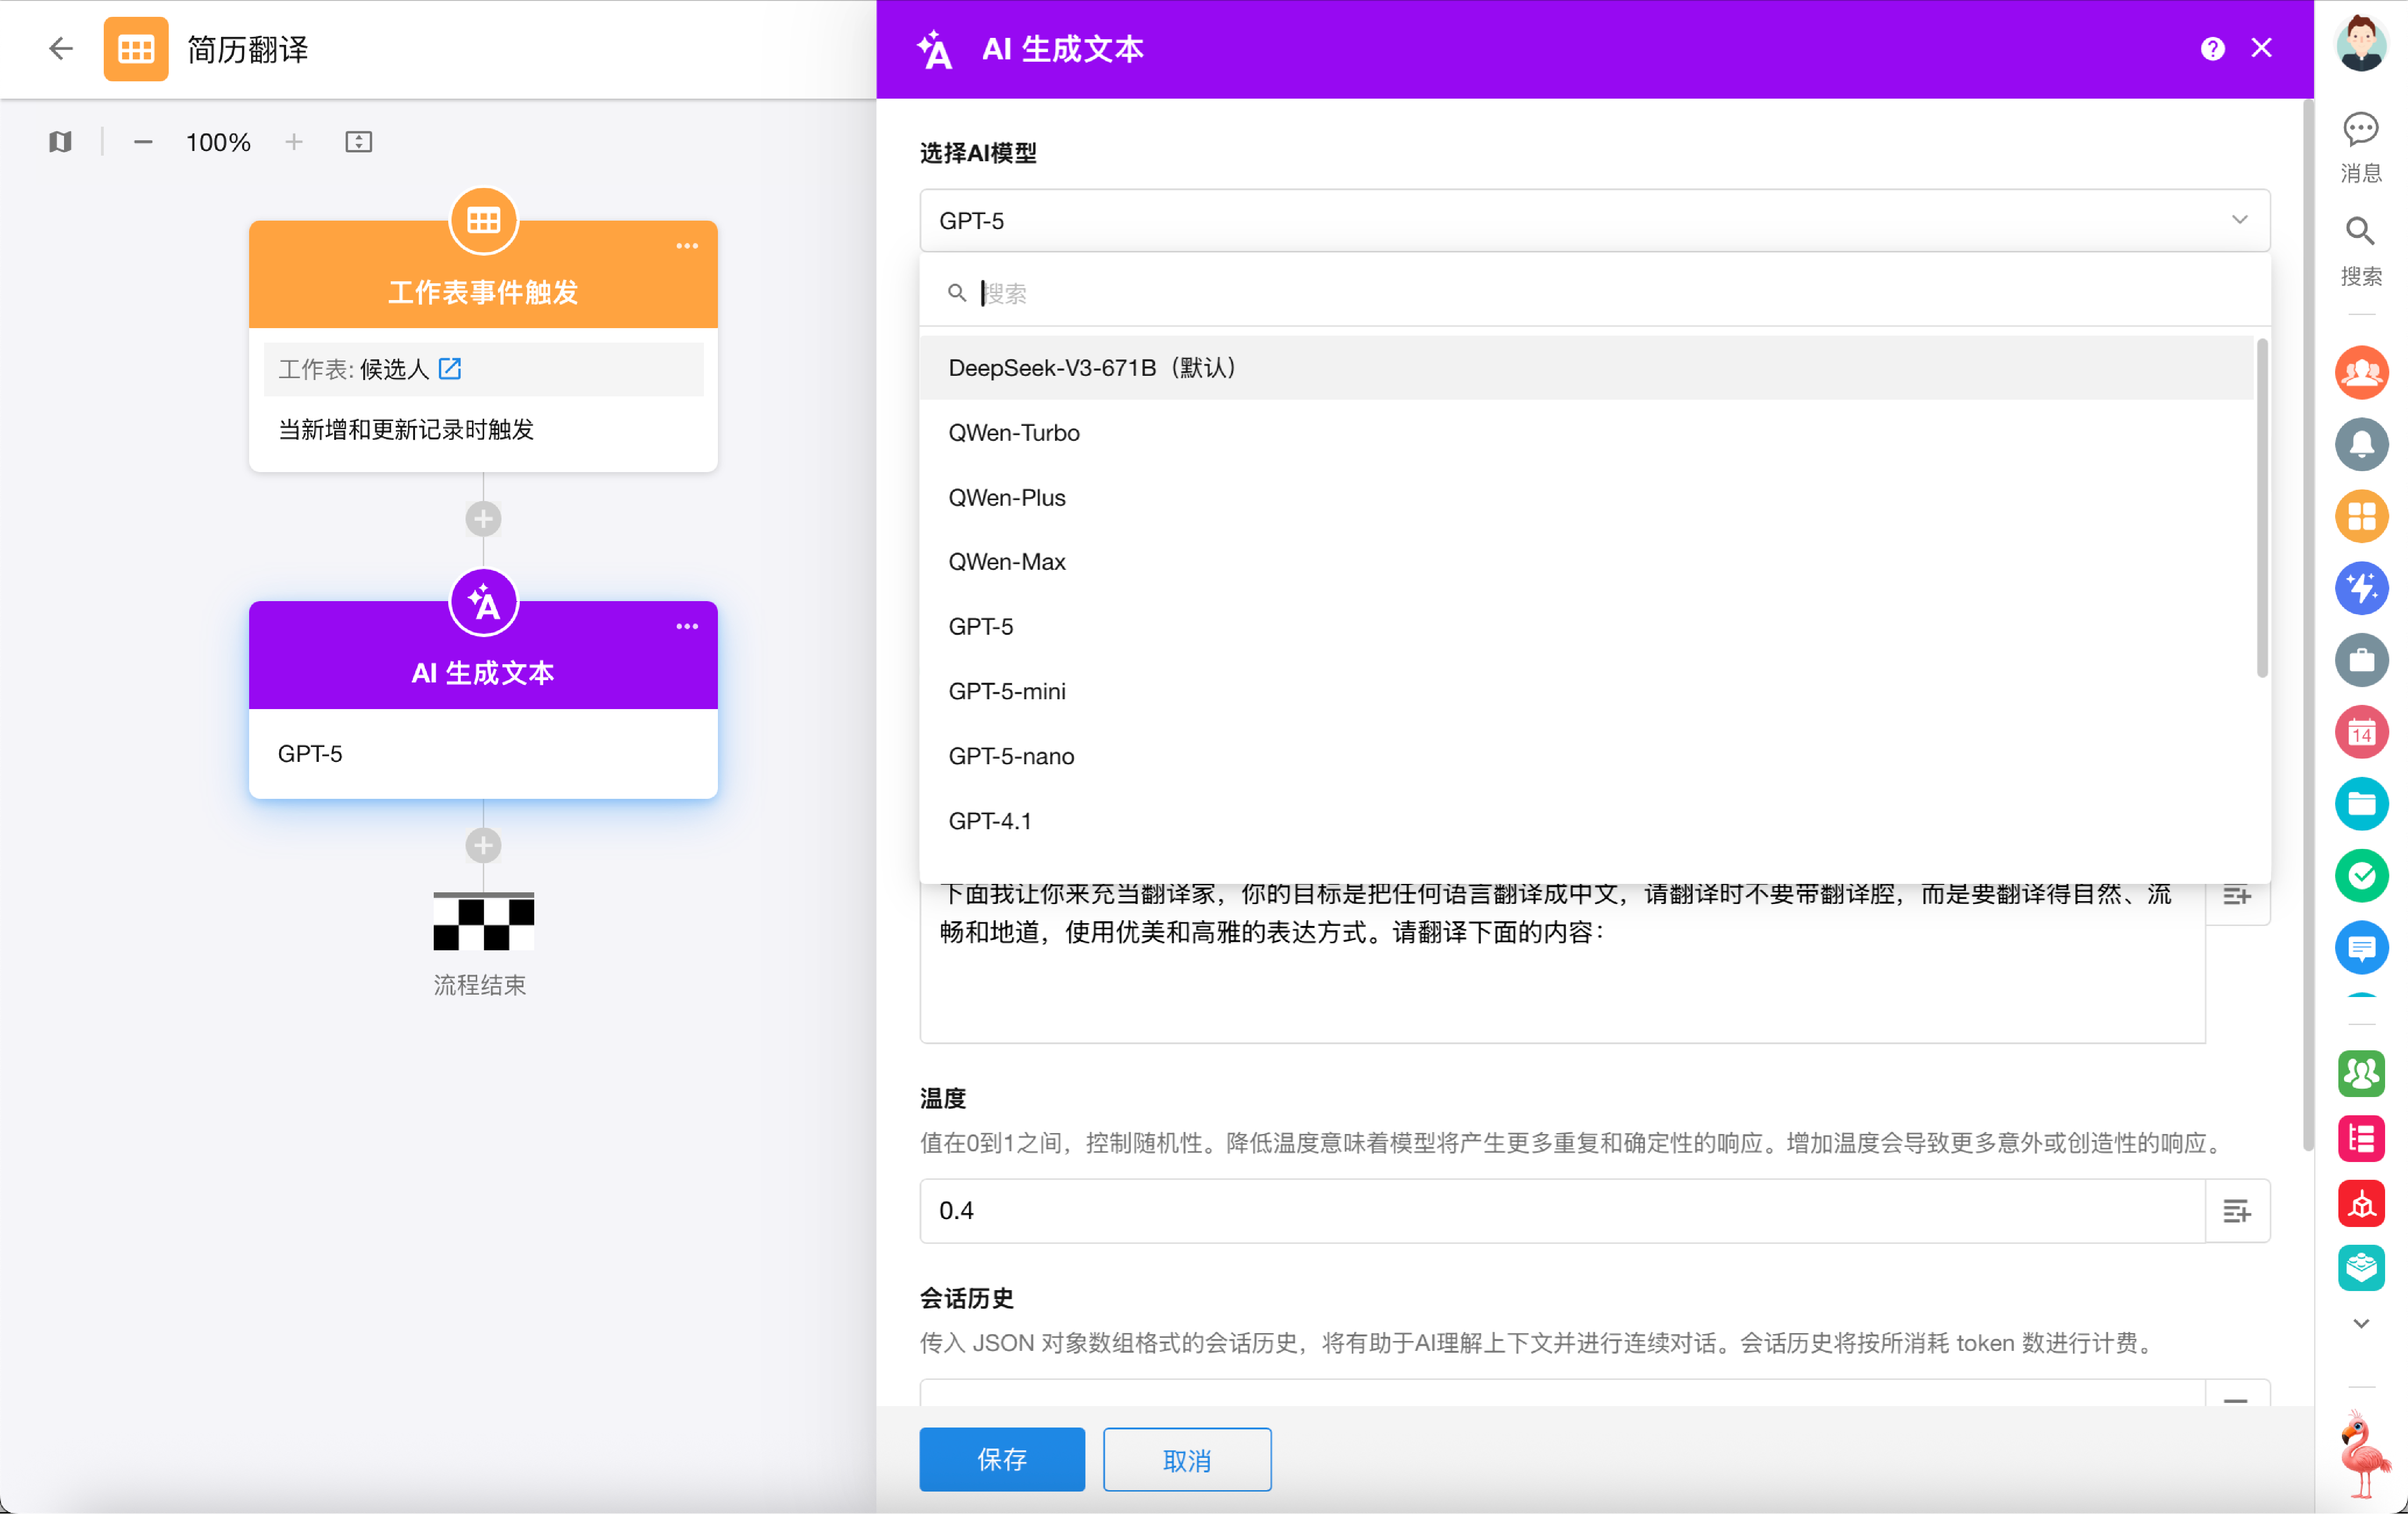Viewport: 2408px width, 1514px height.
Task: Click the fit-to-screen canvas icon
Action: [358, 142]
